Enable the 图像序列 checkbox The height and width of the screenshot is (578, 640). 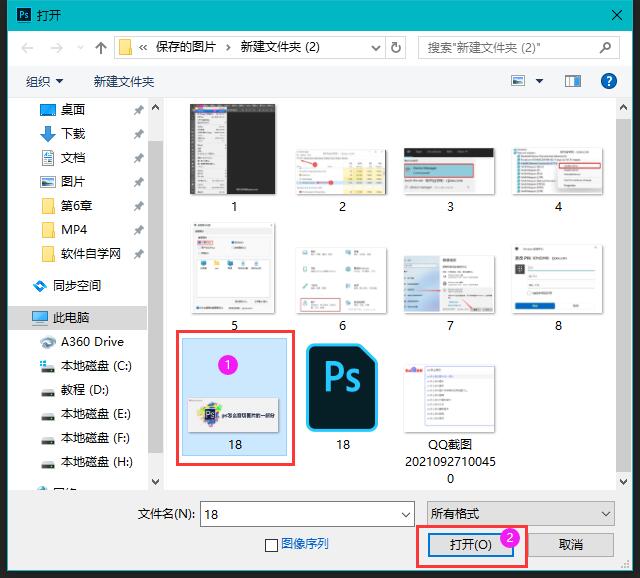271,545
